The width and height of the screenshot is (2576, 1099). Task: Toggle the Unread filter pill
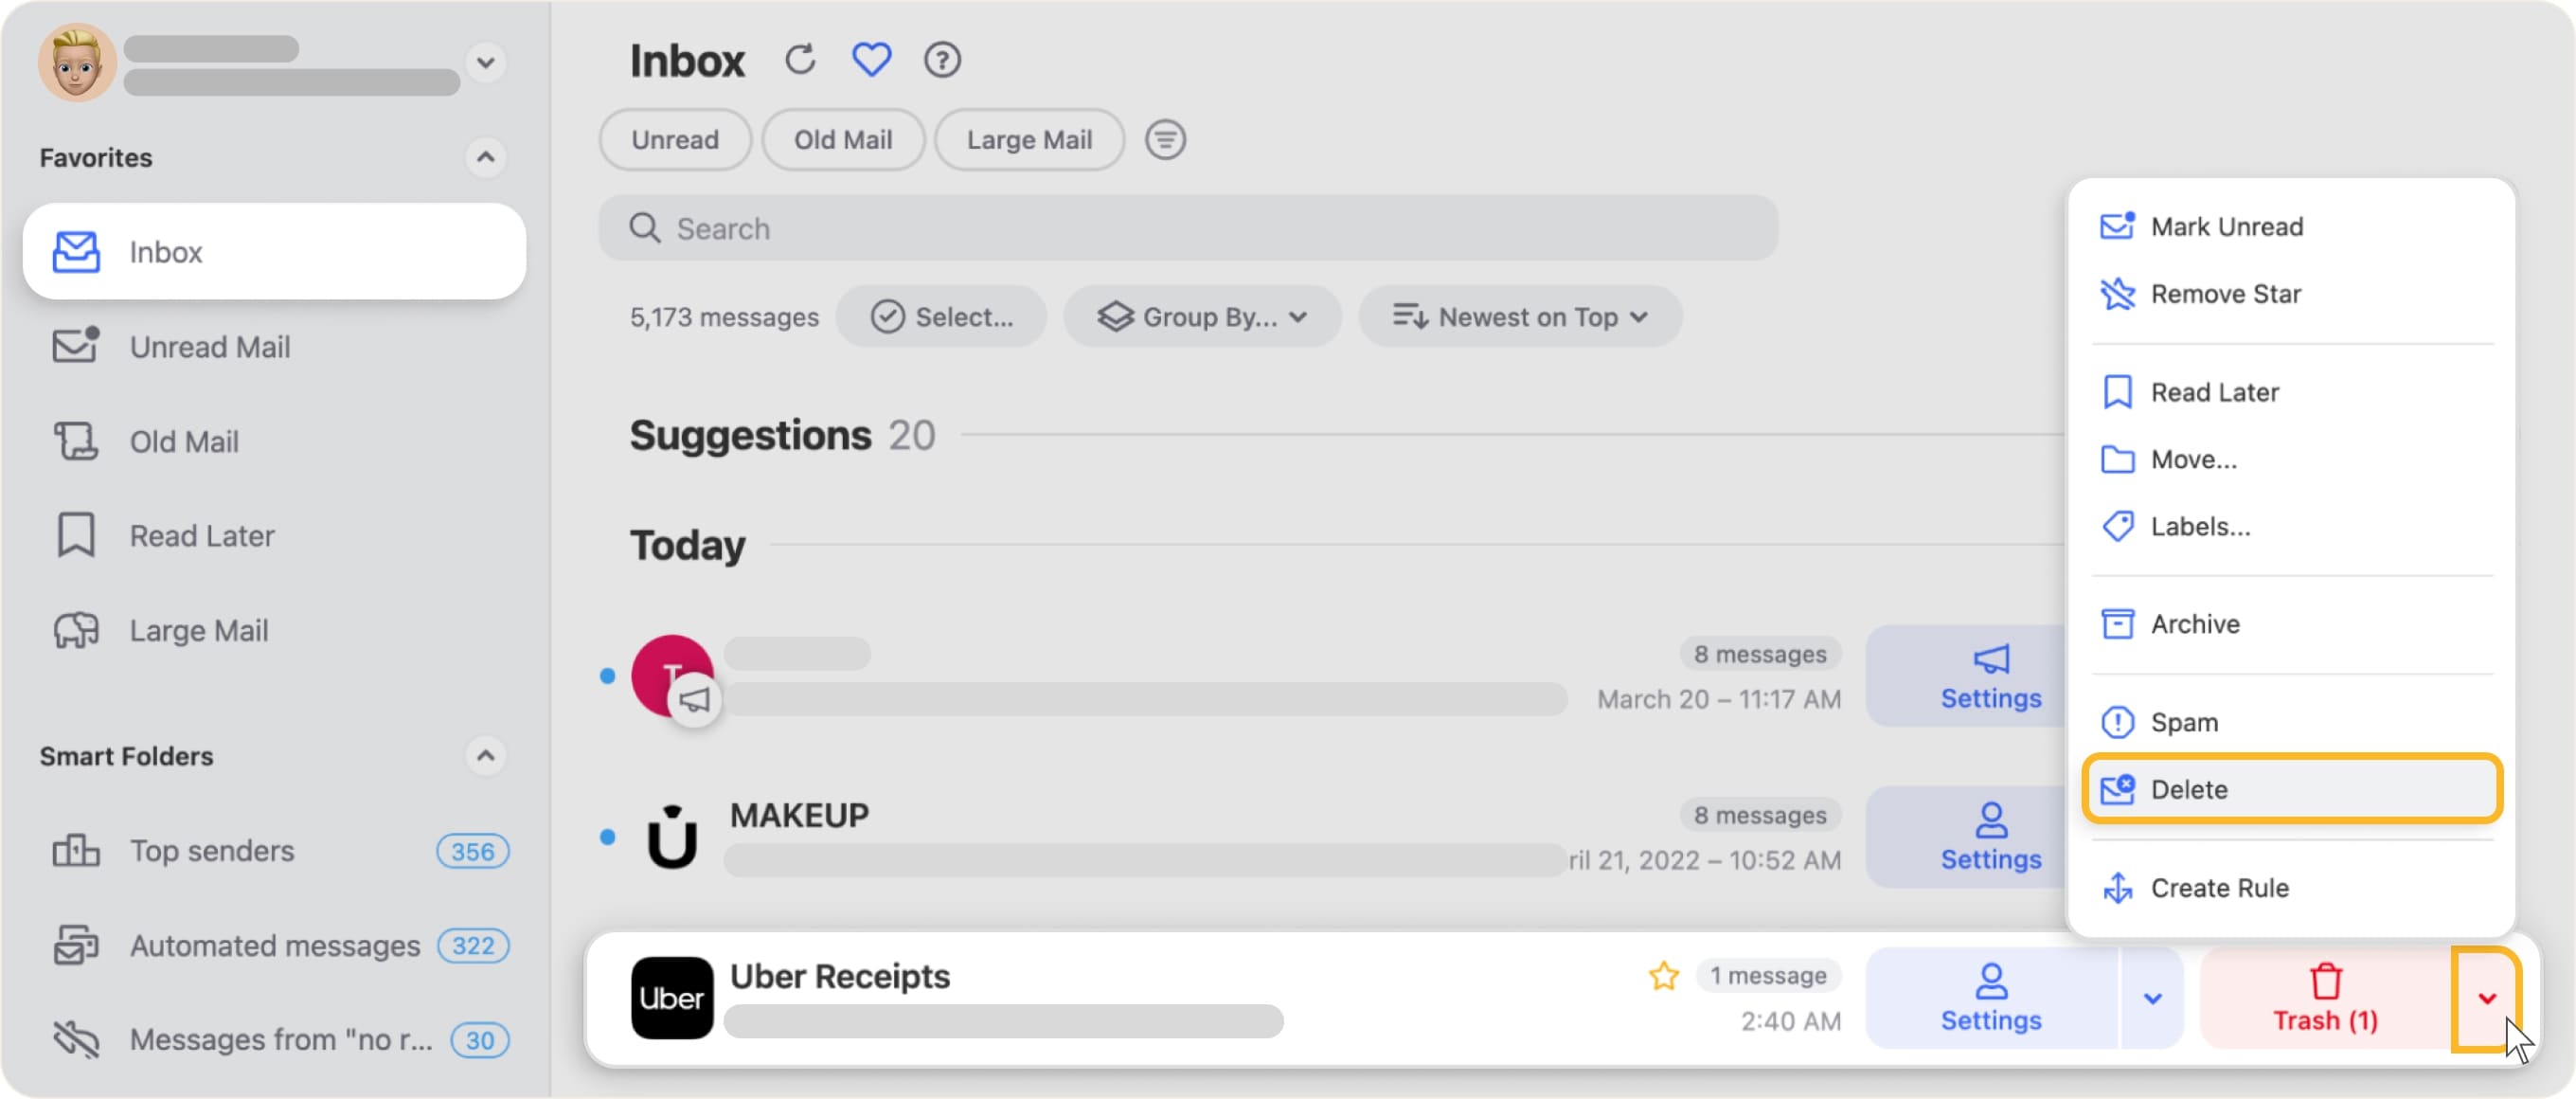(x=674, y=139)
